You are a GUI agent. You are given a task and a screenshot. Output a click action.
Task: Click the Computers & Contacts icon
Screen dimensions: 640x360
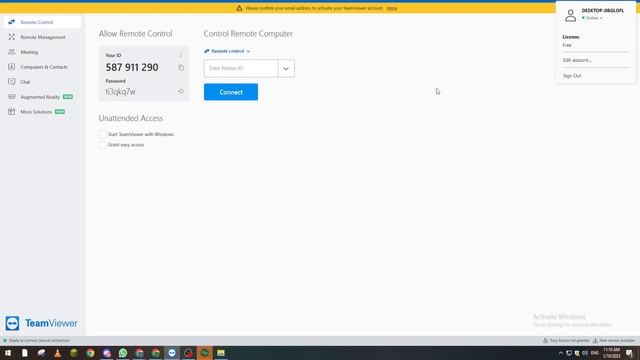pyautogui.click(x=11, y=67)
